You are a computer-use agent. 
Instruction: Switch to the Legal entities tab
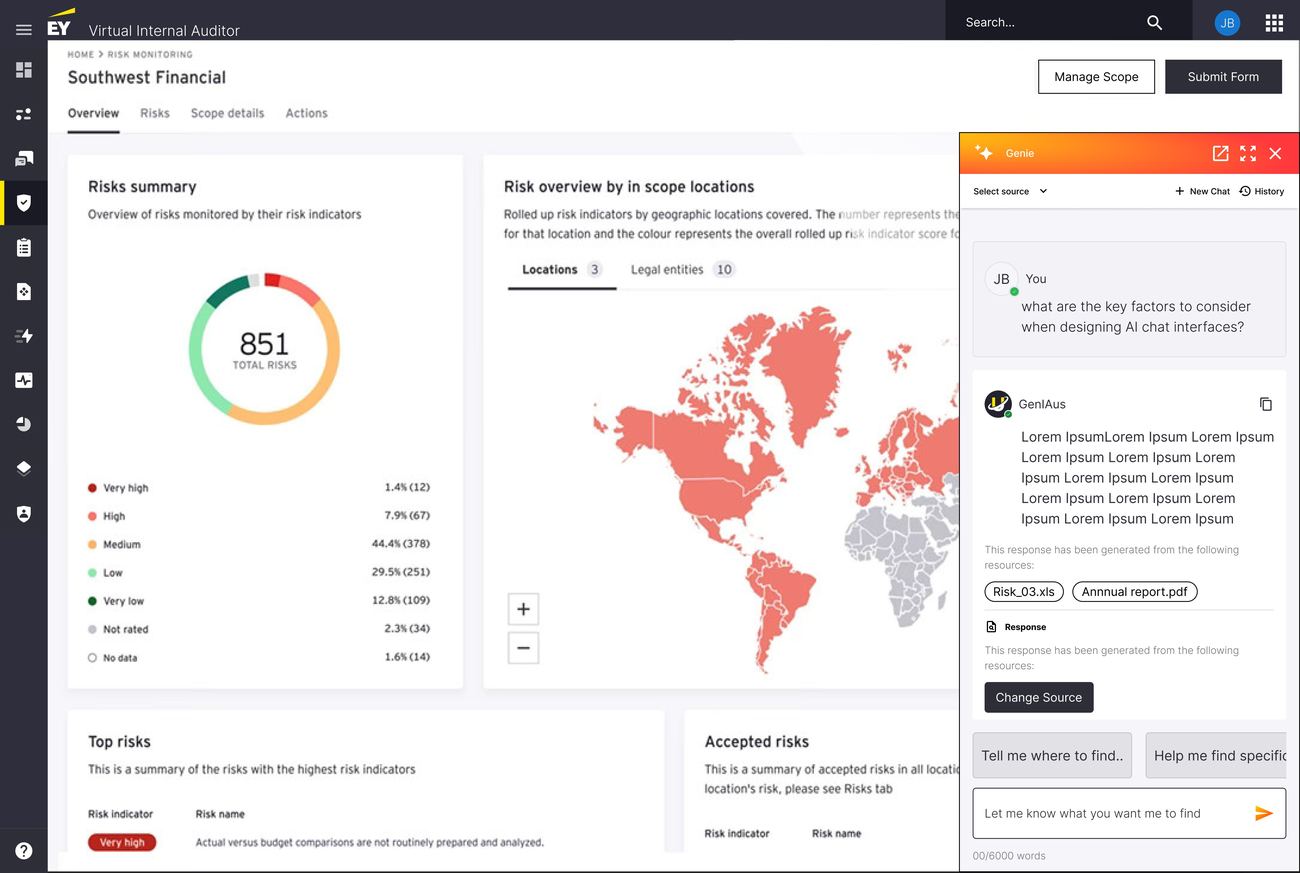(682, 270)
